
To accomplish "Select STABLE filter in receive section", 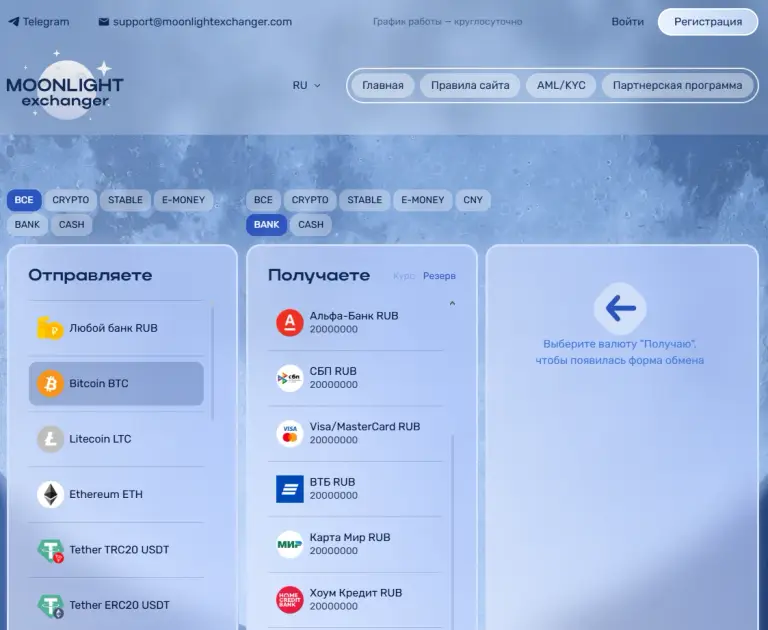I will point(364,200).
